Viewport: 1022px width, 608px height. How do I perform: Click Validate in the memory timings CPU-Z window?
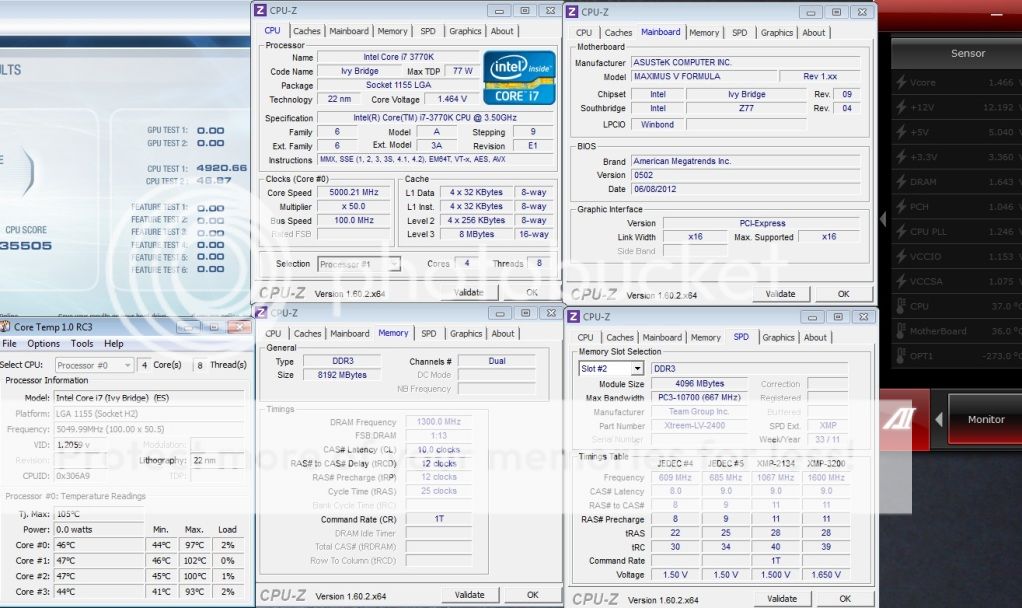(x=469, y=595)
